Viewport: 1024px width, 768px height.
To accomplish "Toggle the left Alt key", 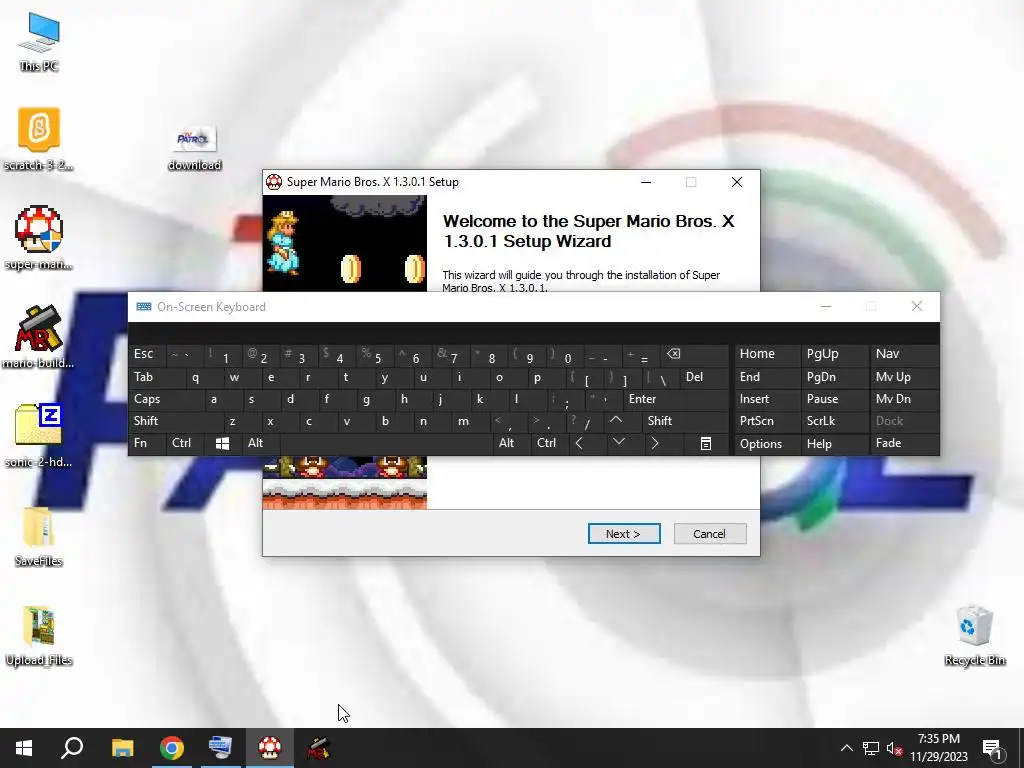I will click(x=261, y=443).
